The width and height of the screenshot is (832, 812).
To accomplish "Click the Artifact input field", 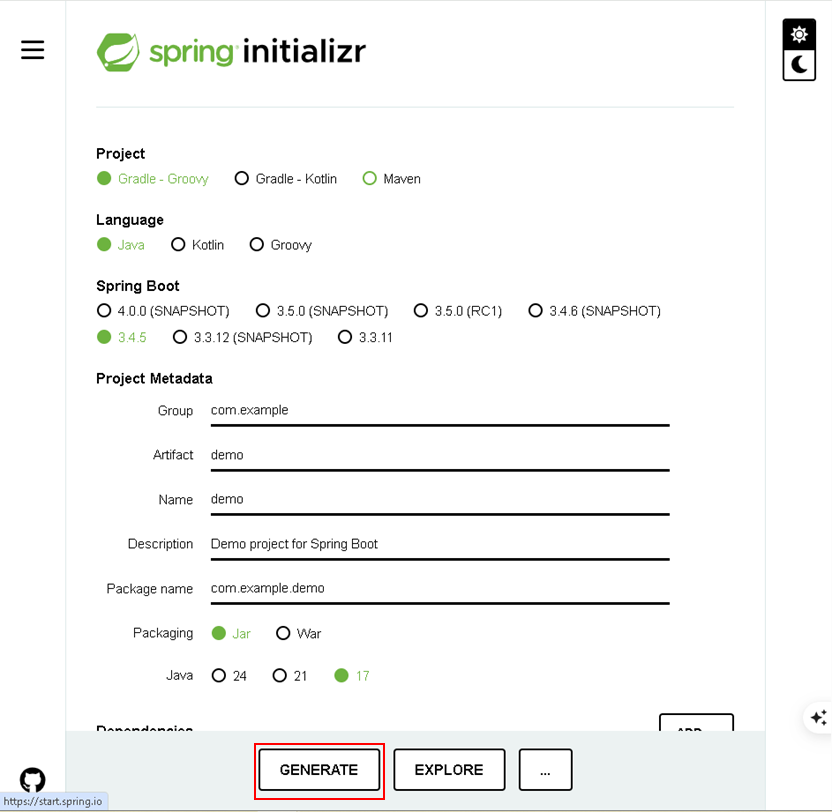I will [440, 455].
